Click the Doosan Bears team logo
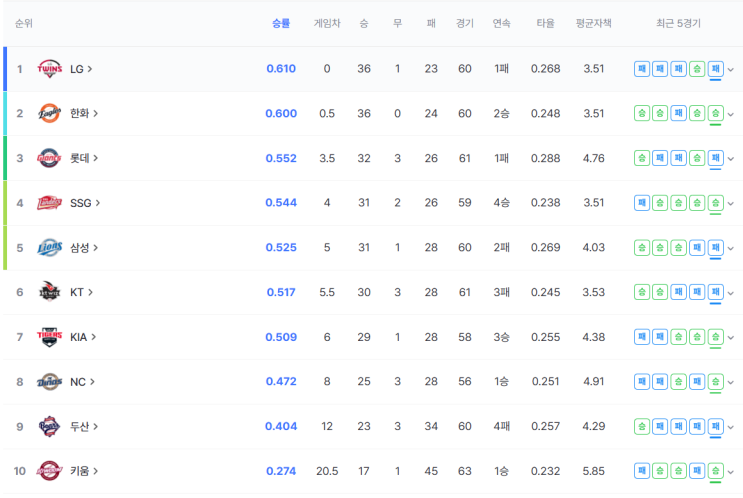 click(49, 426)
